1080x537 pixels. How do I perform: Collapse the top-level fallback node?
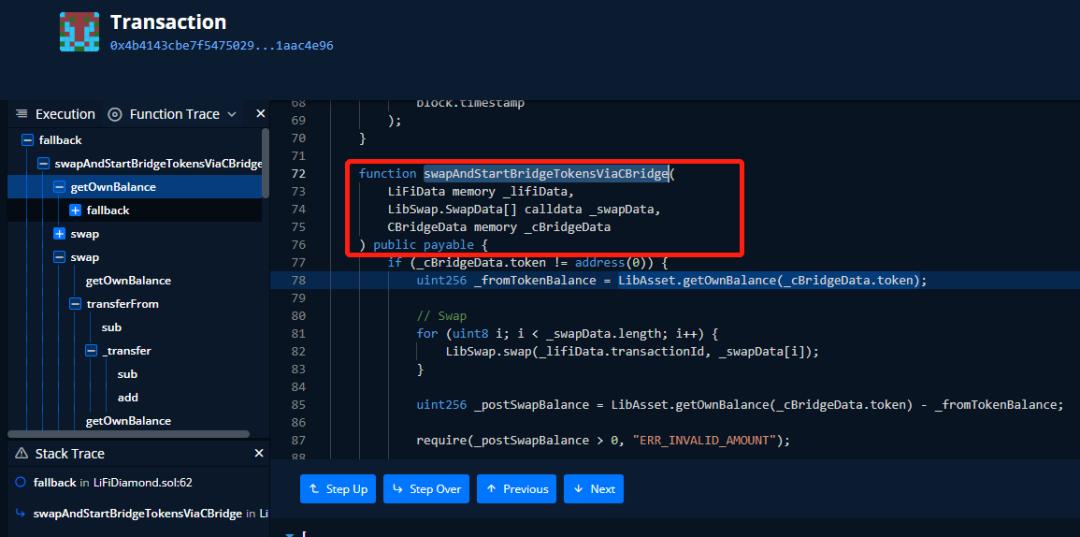(28, 140)
